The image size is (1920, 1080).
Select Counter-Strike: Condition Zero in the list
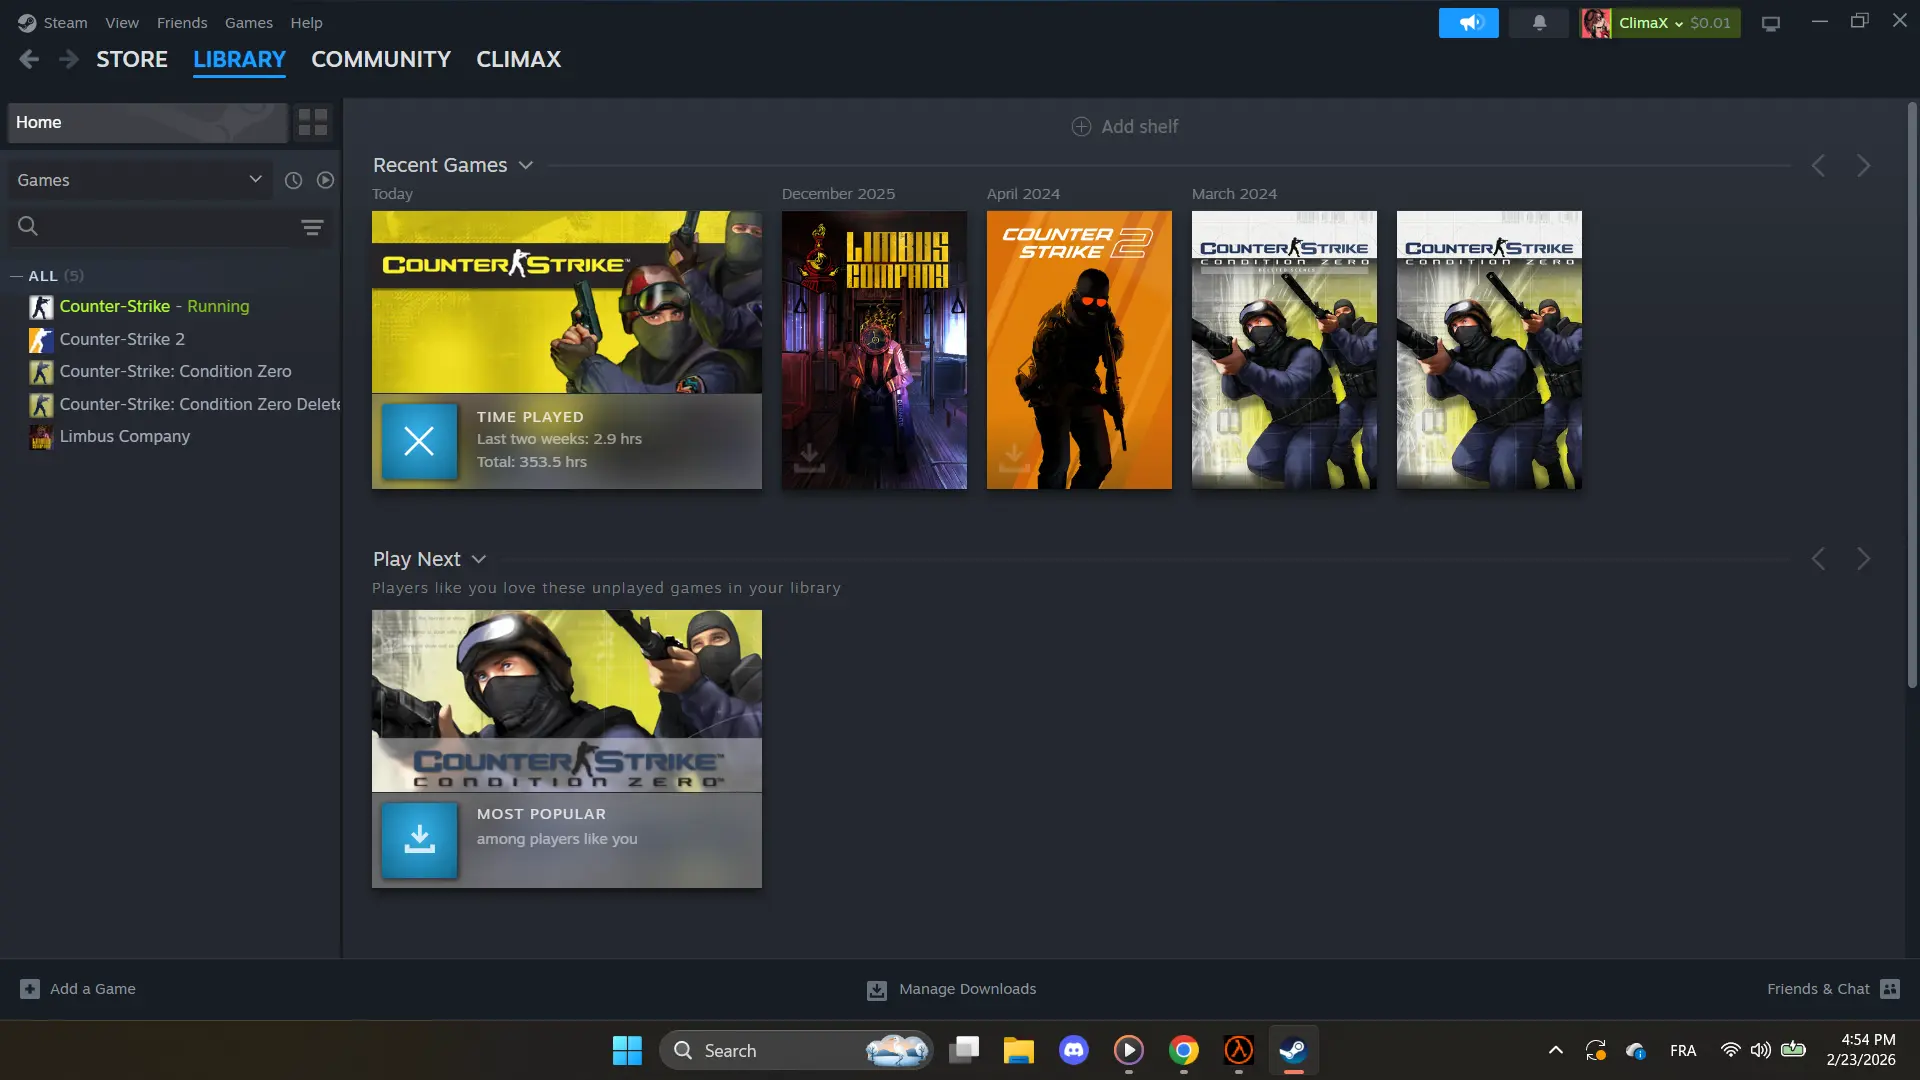click(x=175, y=372)
